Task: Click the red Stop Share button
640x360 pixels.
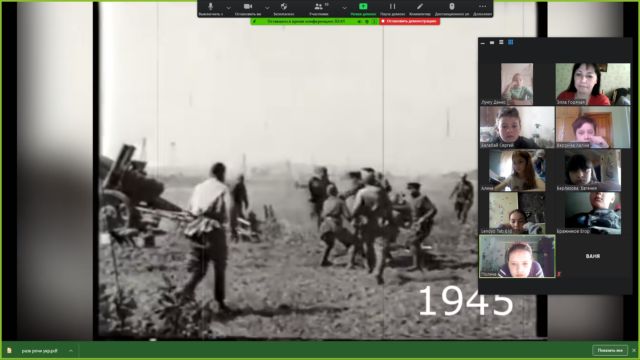Action: coord(410,21)
